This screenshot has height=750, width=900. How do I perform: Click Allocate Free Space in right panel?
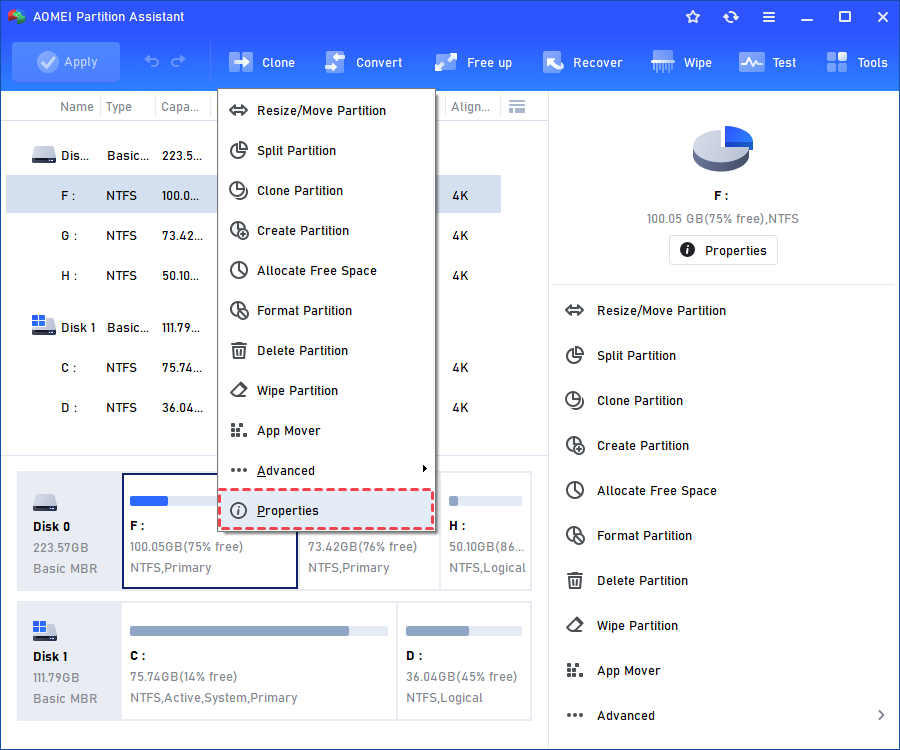coord(641,491)
